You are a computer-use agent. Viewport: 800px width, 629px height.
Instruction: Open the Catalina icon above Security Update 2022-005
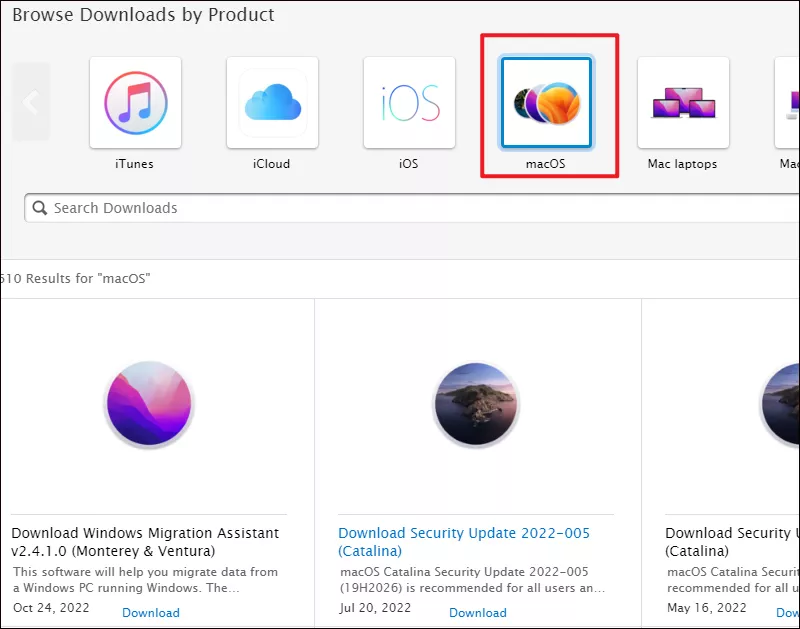coord(476,404)
